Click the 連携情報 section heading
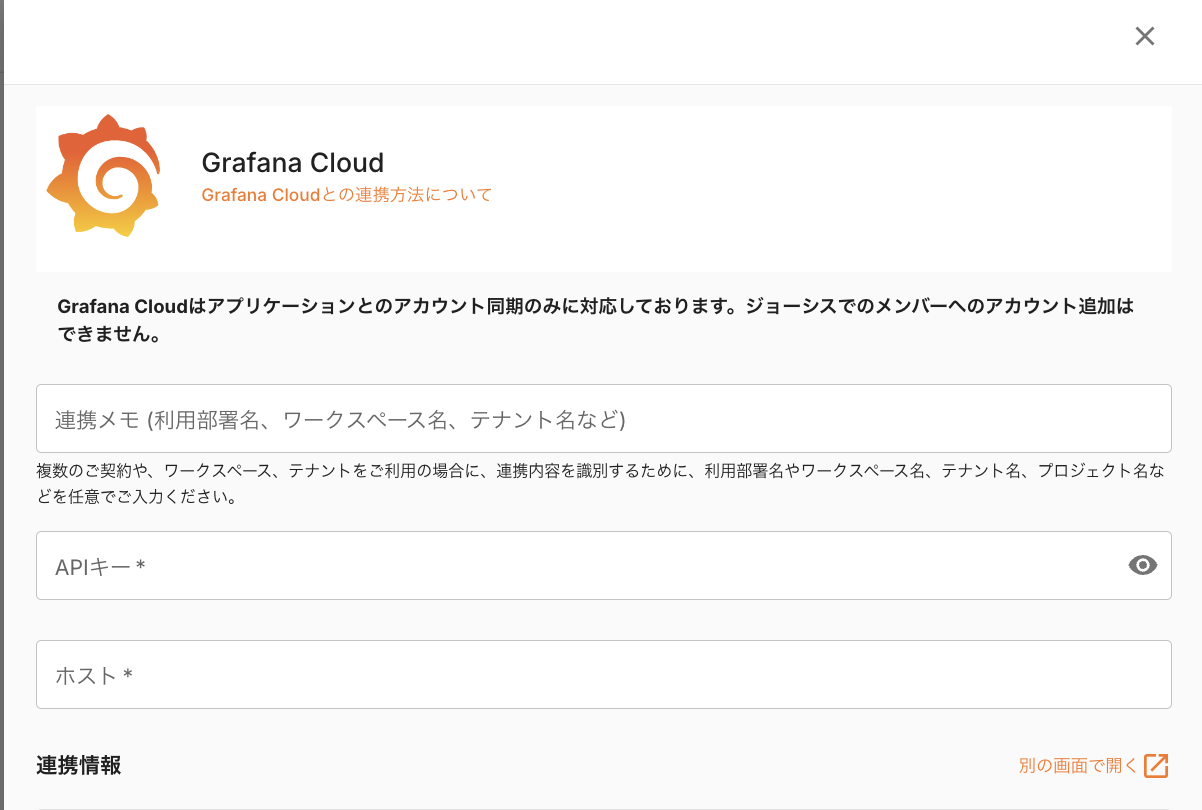The width and height of the screenshot is (1202, 810). click(x=79, y=766)
